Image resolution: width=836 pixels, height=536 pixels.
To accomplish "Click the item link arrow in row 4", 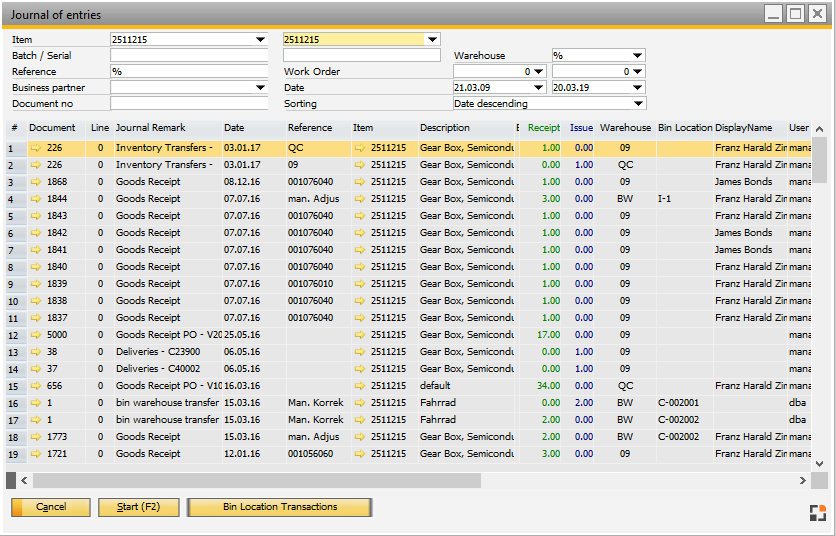I will pos(360,199).
